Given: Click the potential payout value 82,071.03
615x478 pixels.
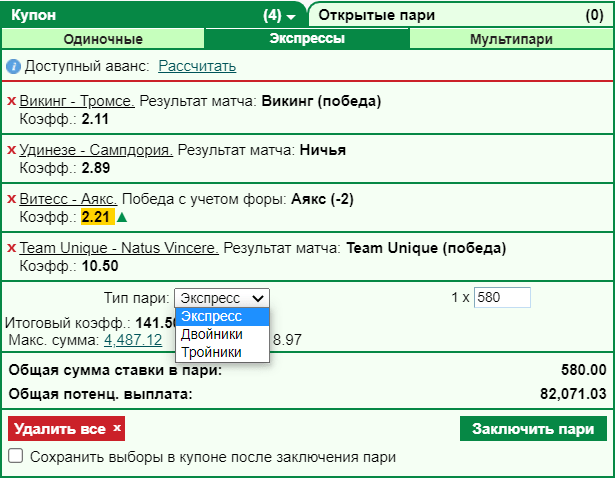Looking at the screenshot, I should tap(573, 394).
